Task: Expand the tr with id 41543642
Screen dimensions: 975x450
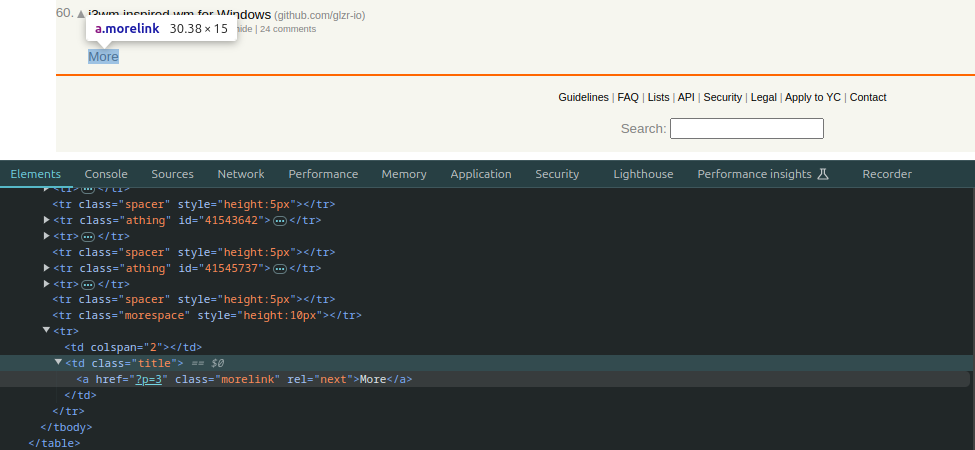Action: [x=47, y=220]
